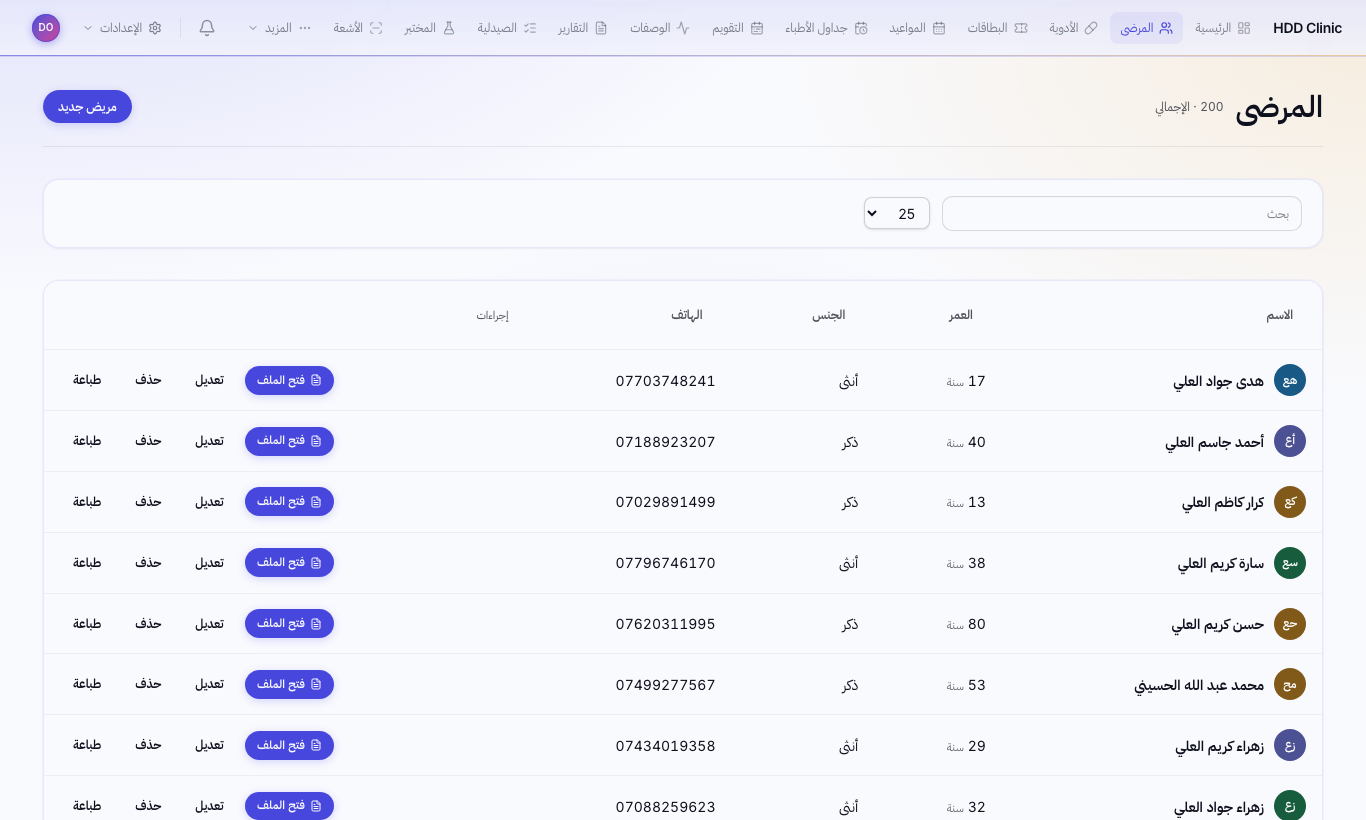Open جداول الأطباء doctors schedules tab
The width and height of the screenshot is (1366, 820).
(x=826, y=28)
